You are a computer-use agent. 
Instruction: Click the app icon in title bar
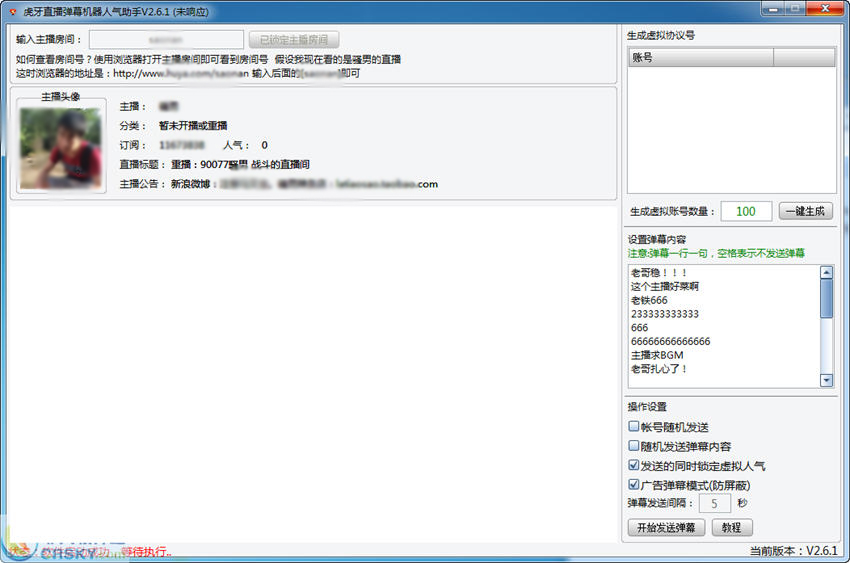click(x=13, y=11)
